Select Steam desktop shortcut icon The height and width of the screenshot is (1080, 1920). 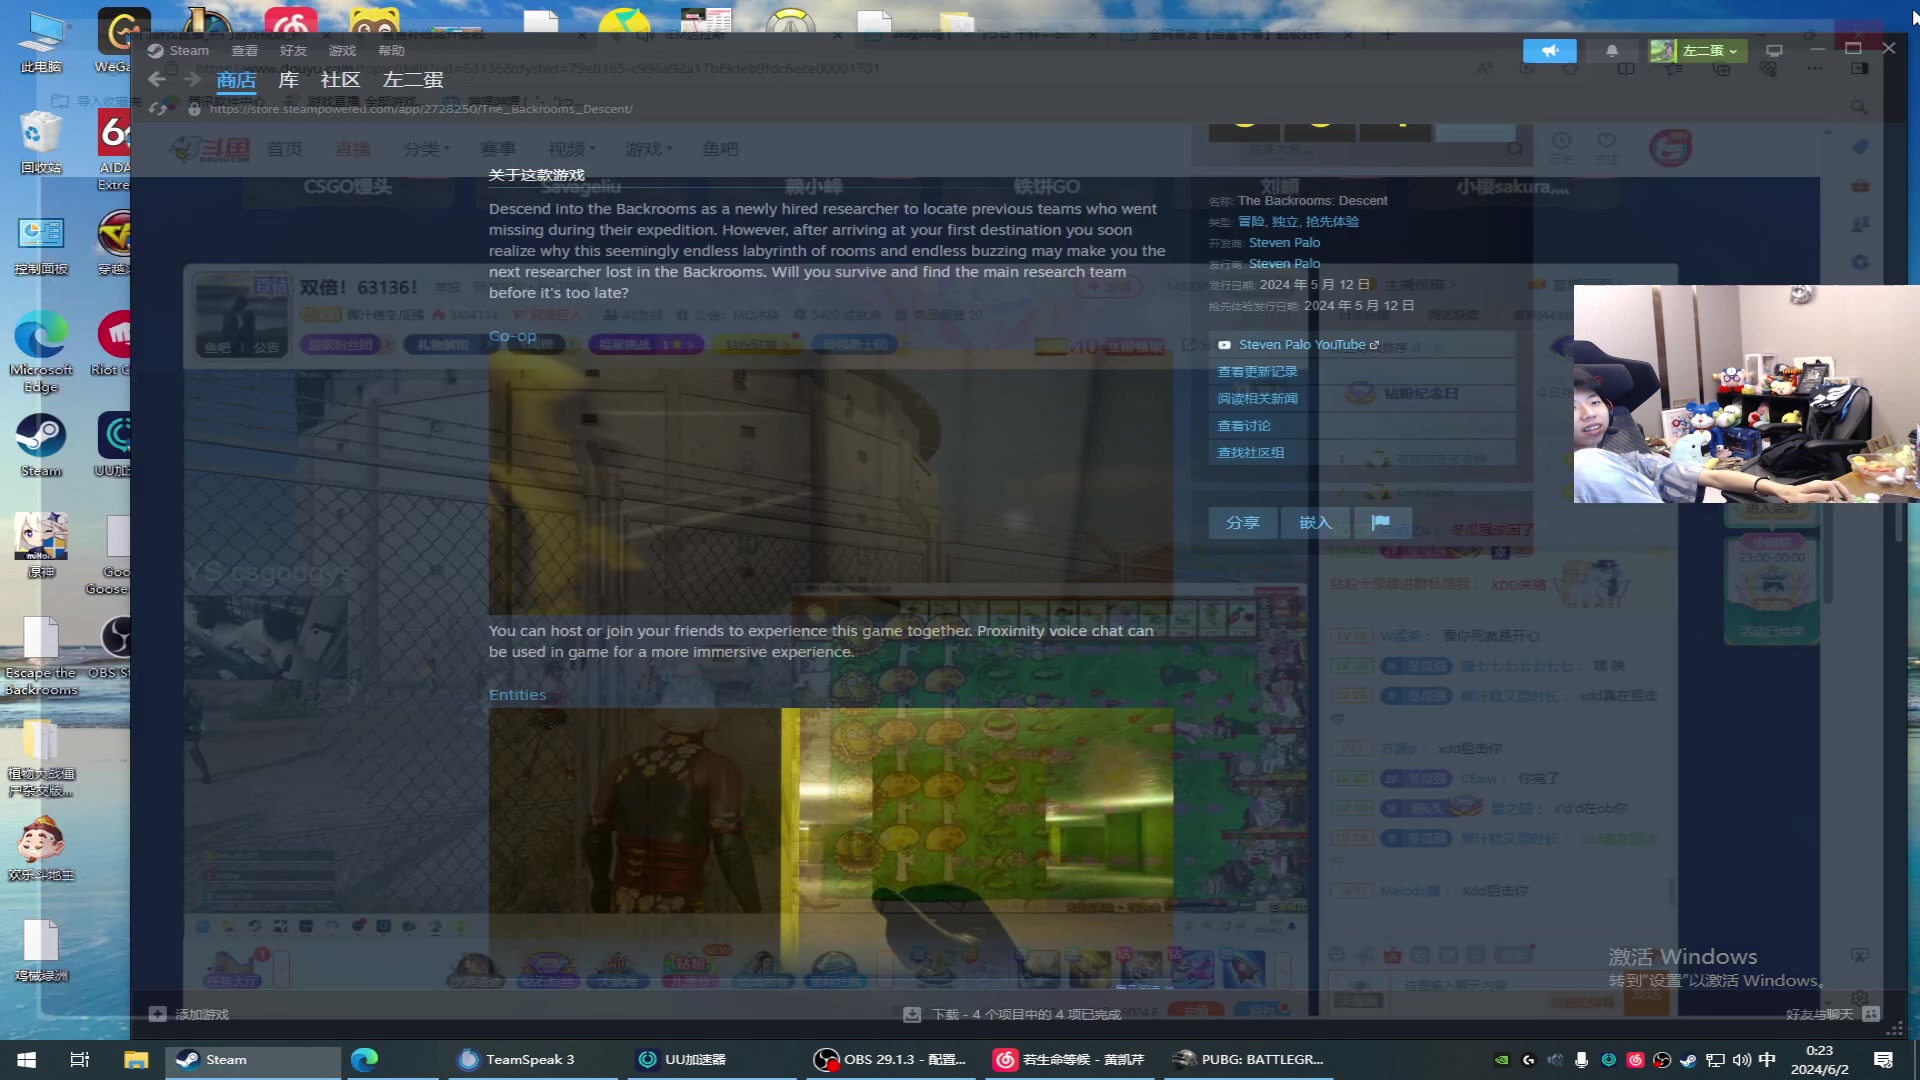coord(41,446)
